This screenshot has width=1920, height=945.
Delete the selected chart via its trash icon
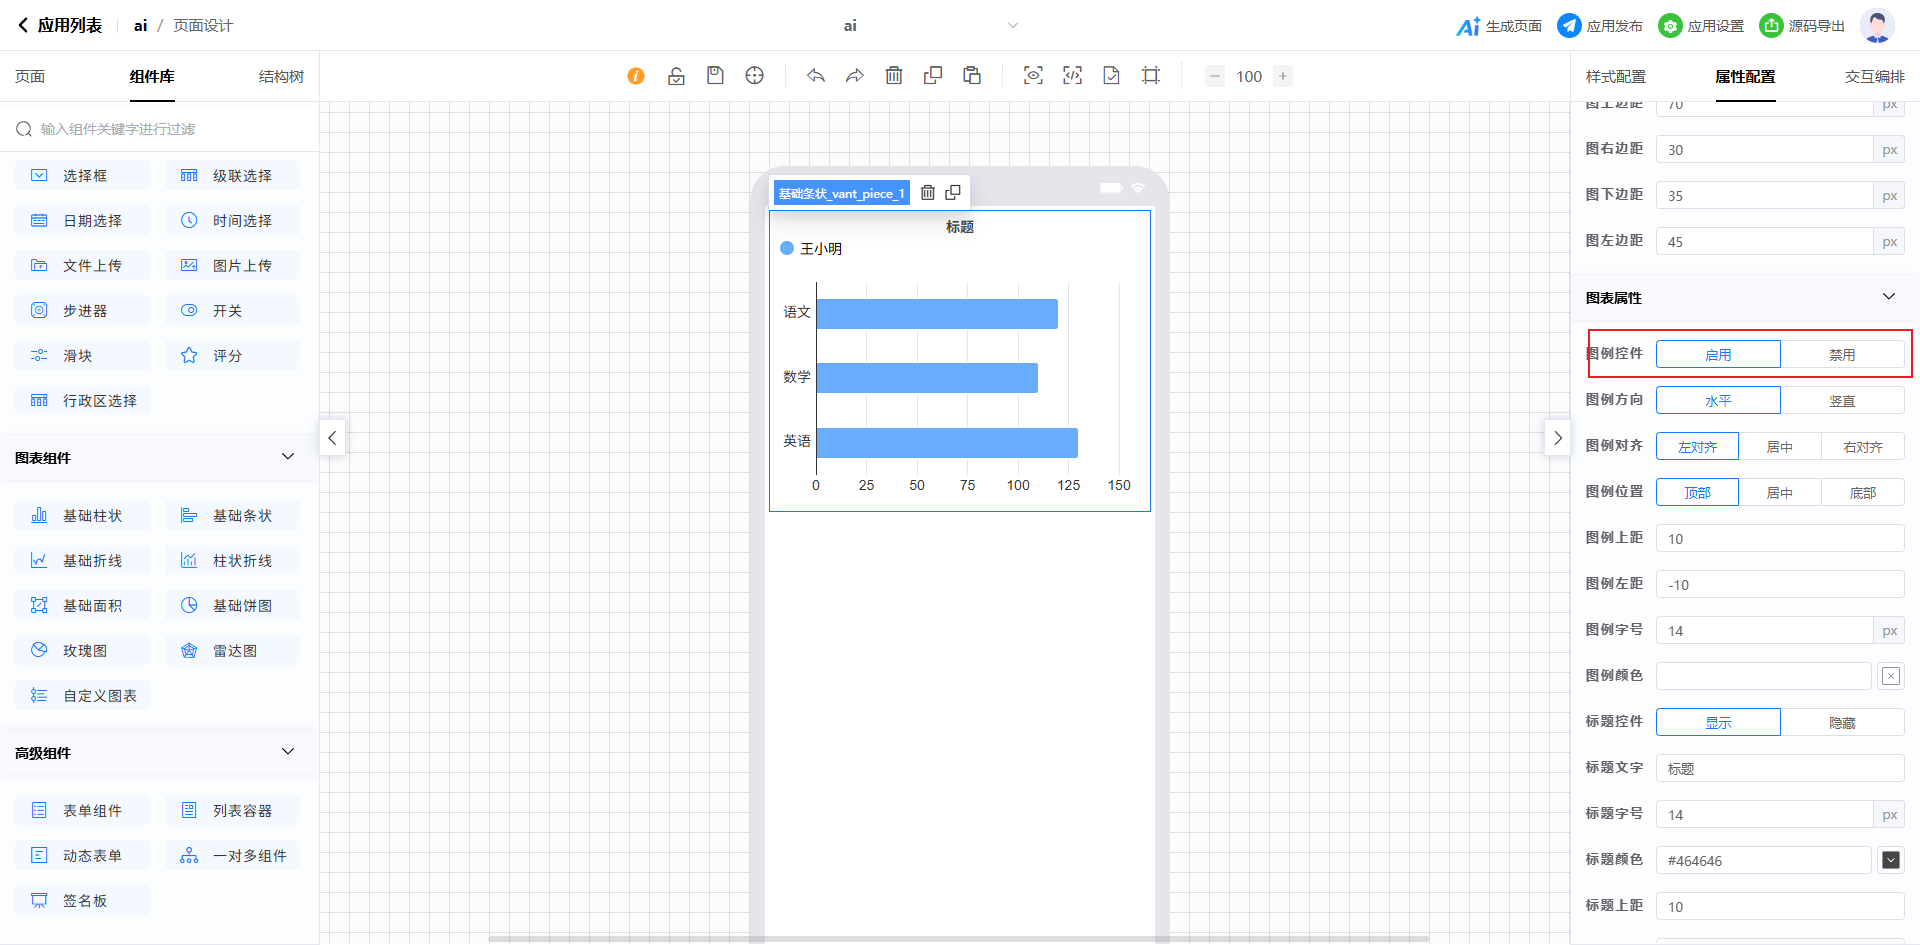coord(928,193)
